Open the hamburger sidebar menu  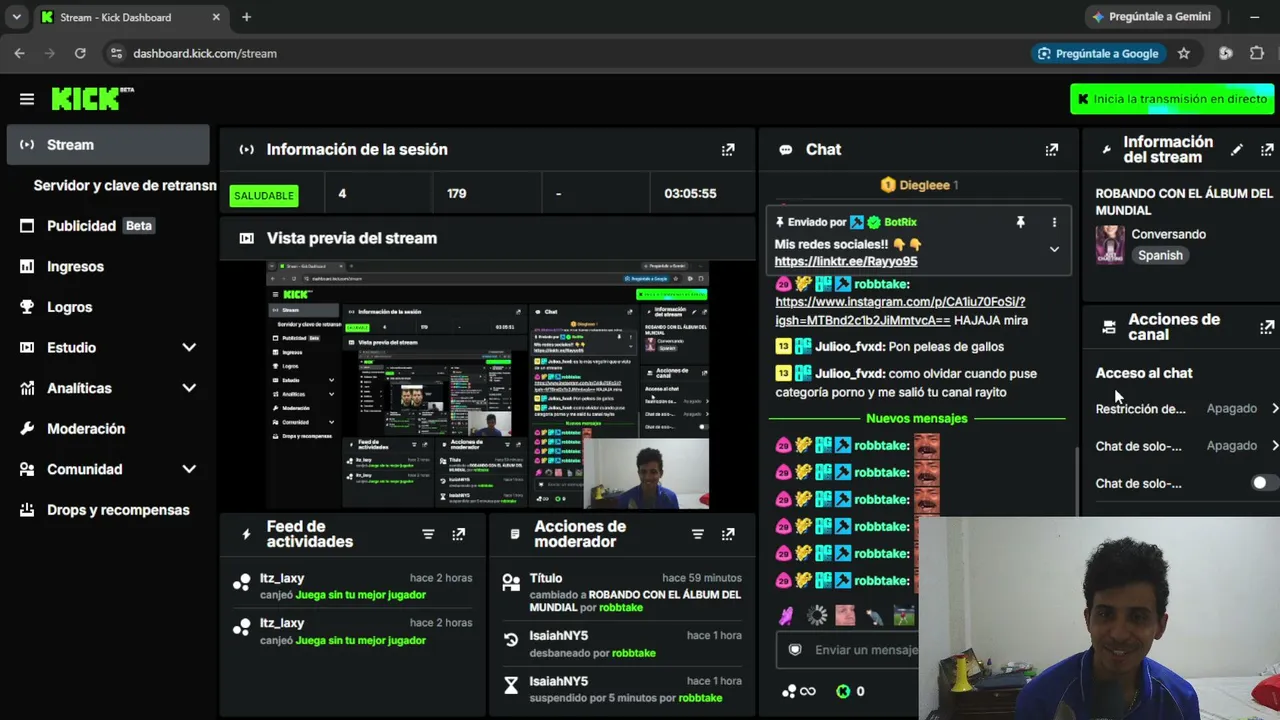pyautogui.click(x=27, y=99)
